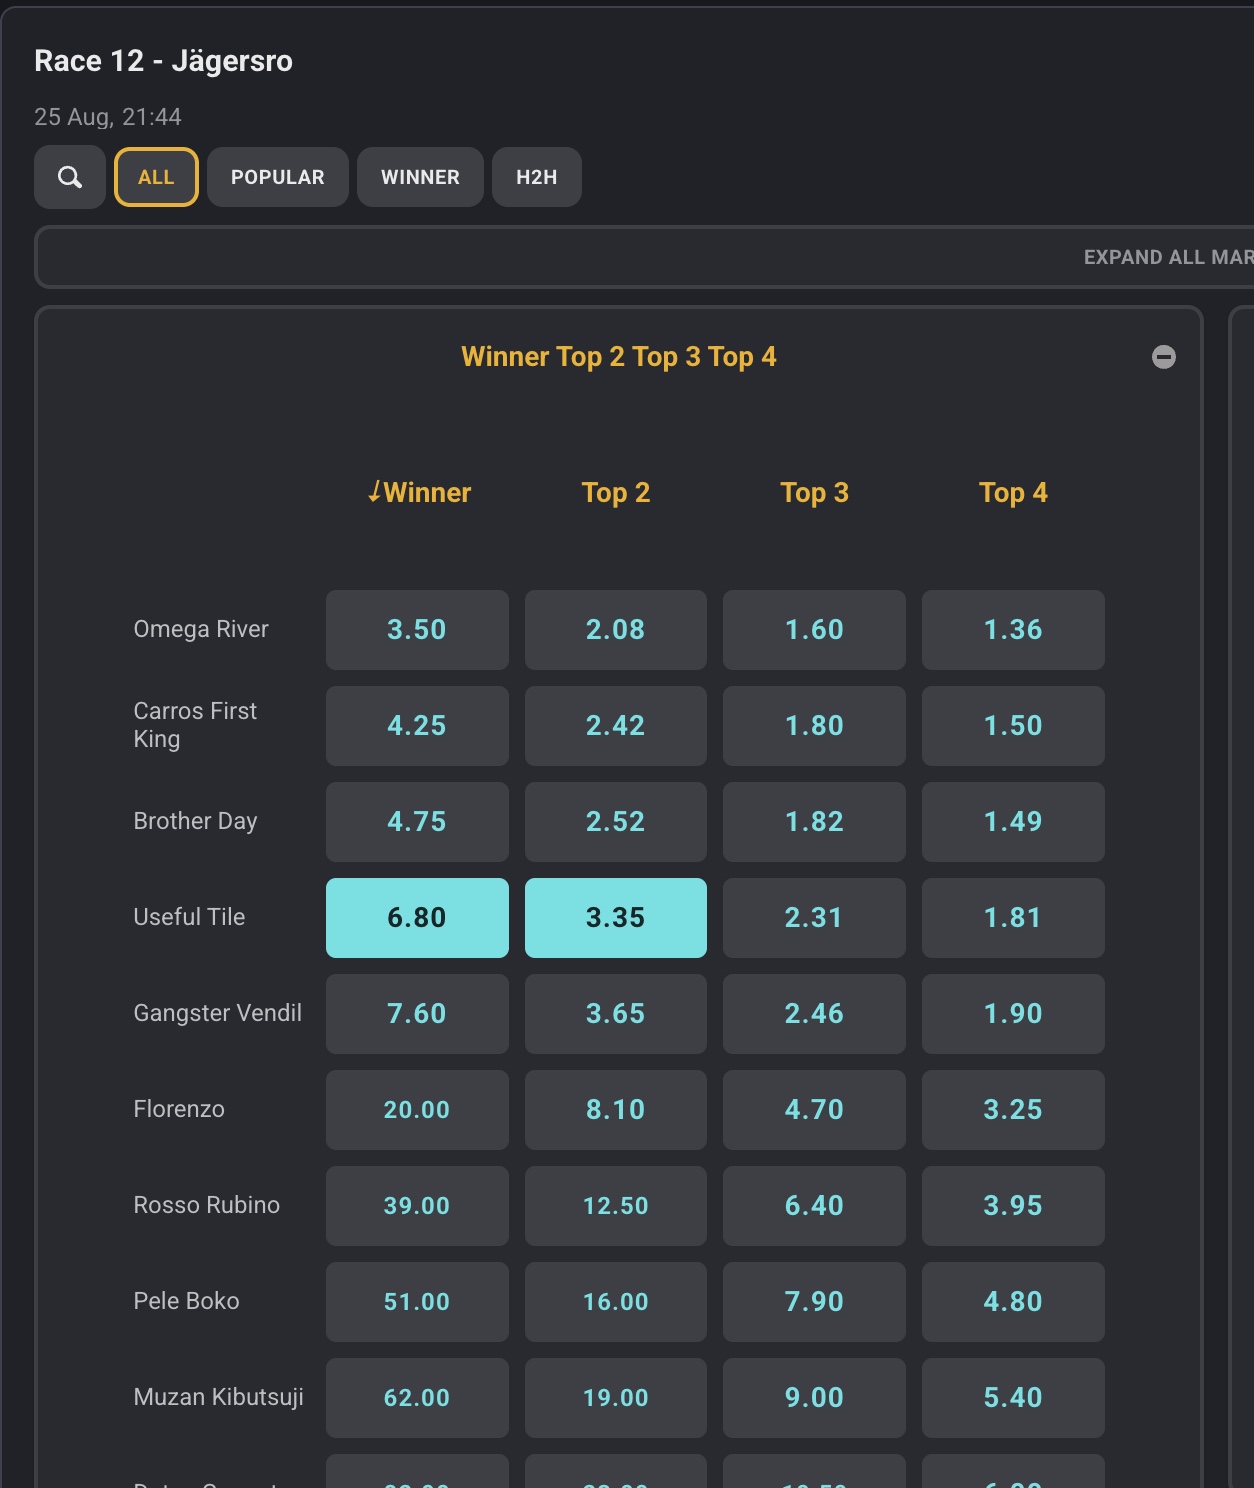
Task: Select Gangster Vendil Top 2 odds 3.65
Action: 616,1014
